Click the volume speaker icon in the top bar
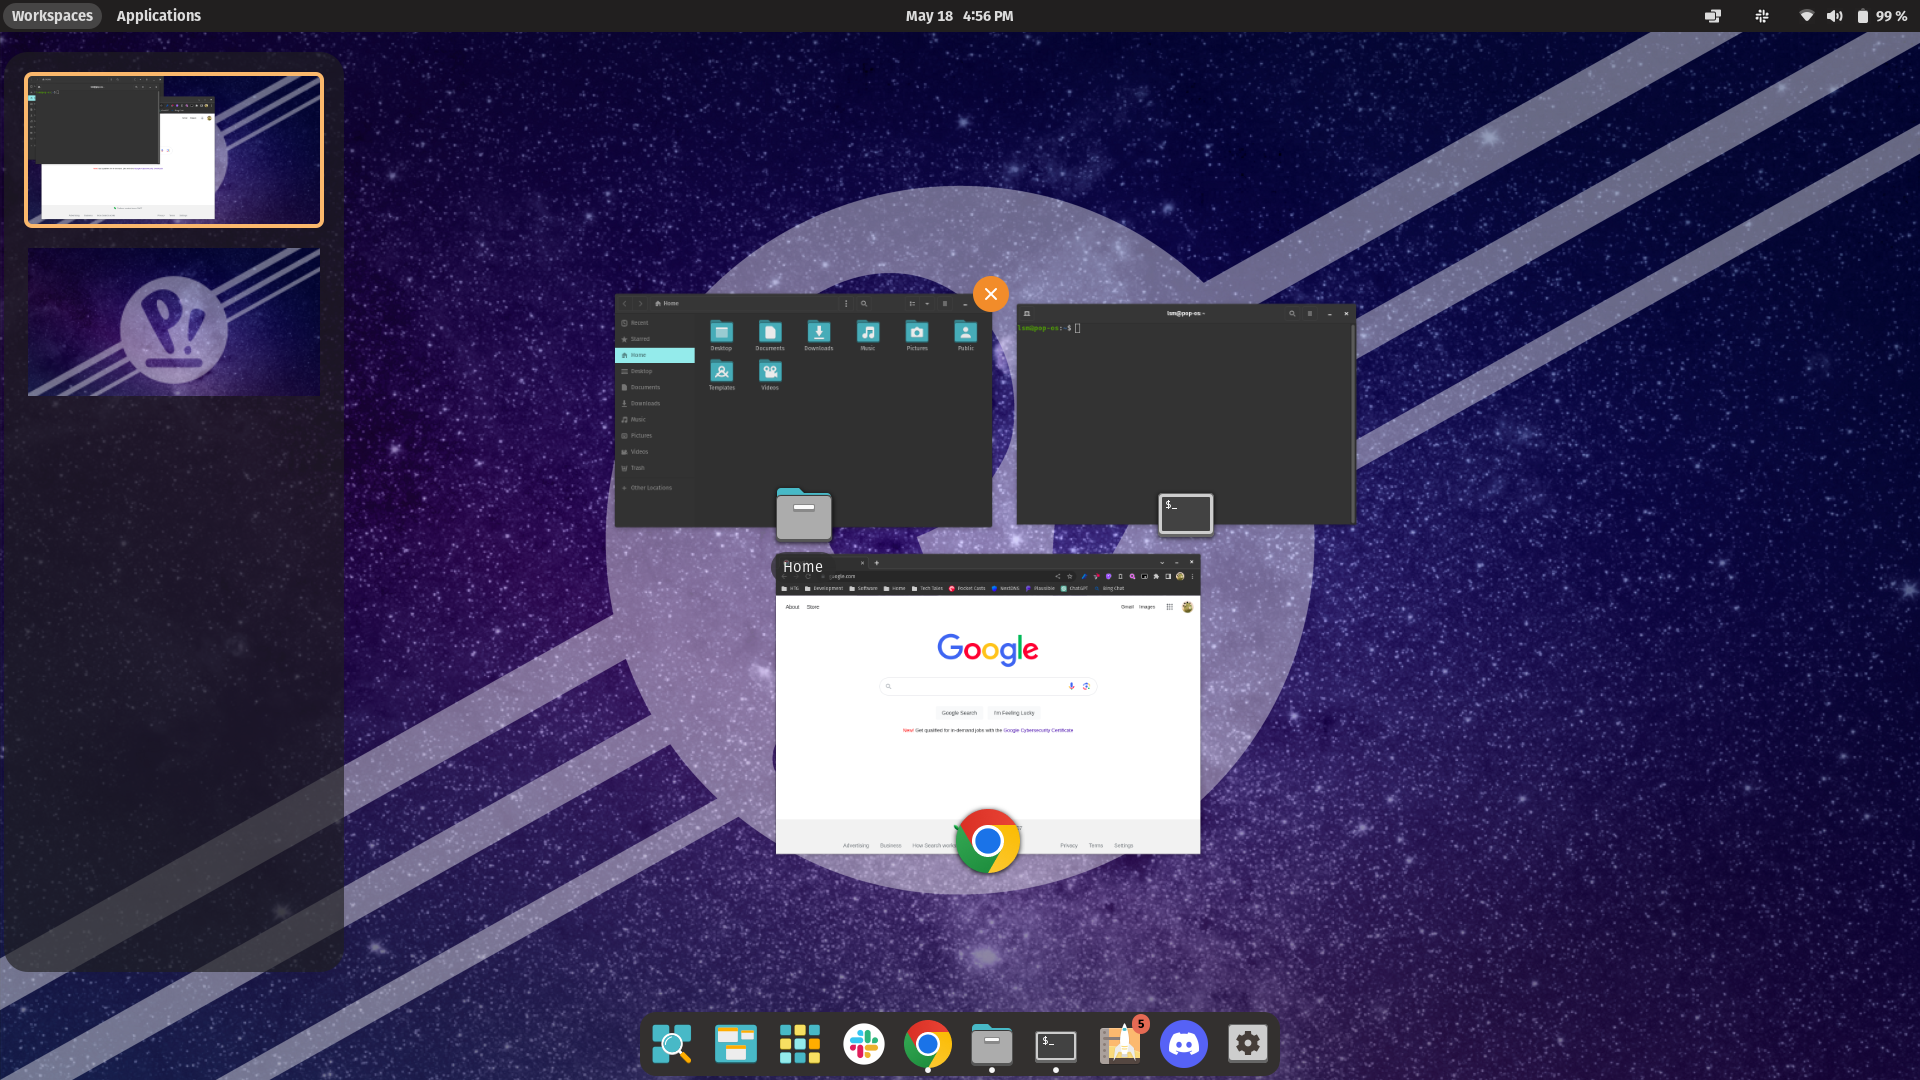 (1834, 16)
